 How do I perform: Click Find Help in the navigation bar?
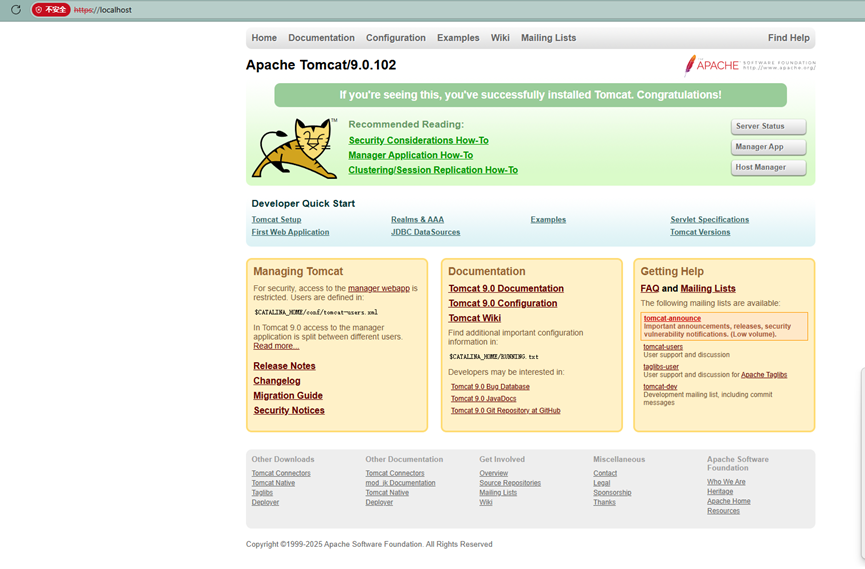pyautogui.click(x=789, y=38)
